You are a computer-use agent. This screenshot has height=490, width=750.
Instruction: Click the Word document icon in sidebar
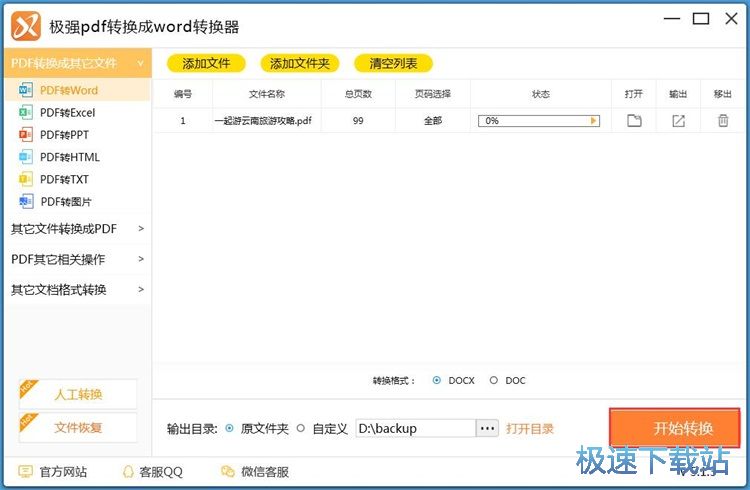coord(25,90)
